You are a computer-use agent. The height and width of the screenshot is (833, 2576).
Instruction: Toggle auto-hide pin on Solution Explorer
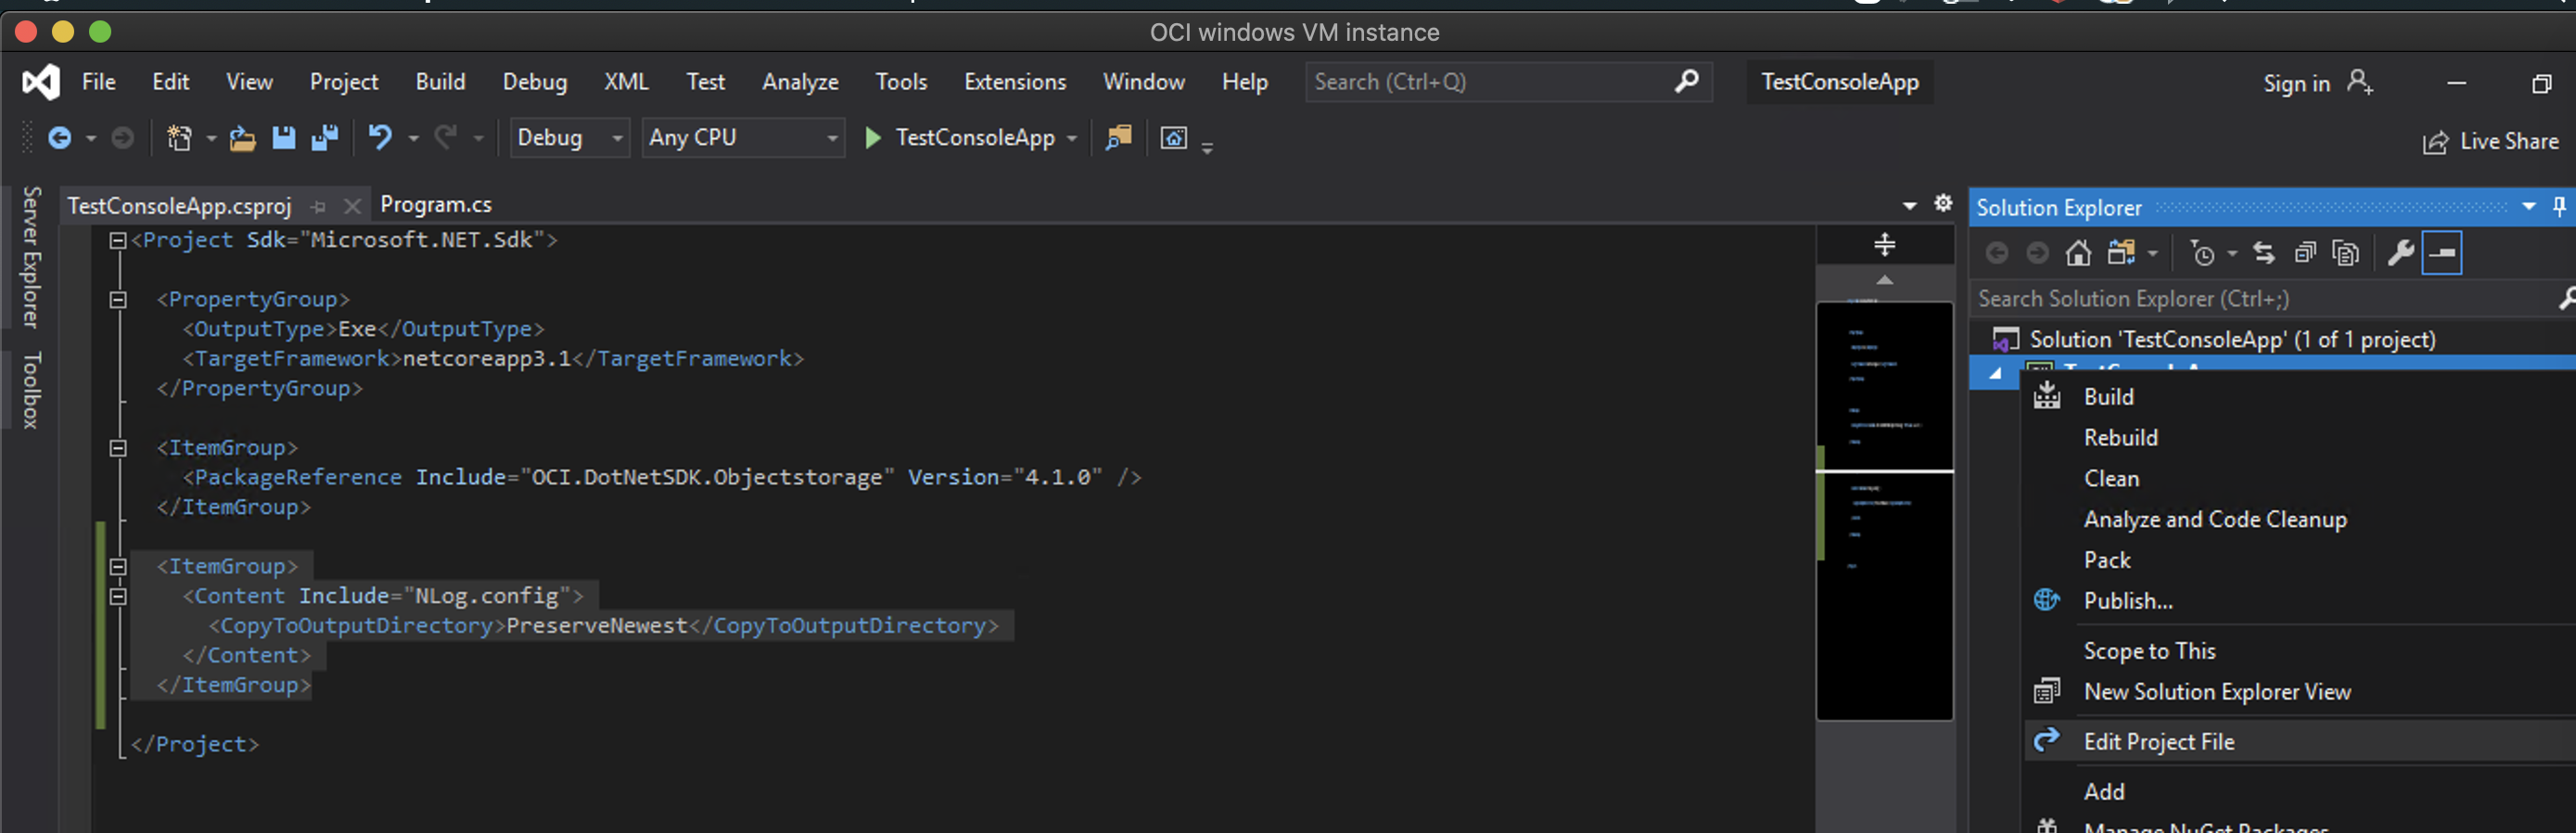2559,207
